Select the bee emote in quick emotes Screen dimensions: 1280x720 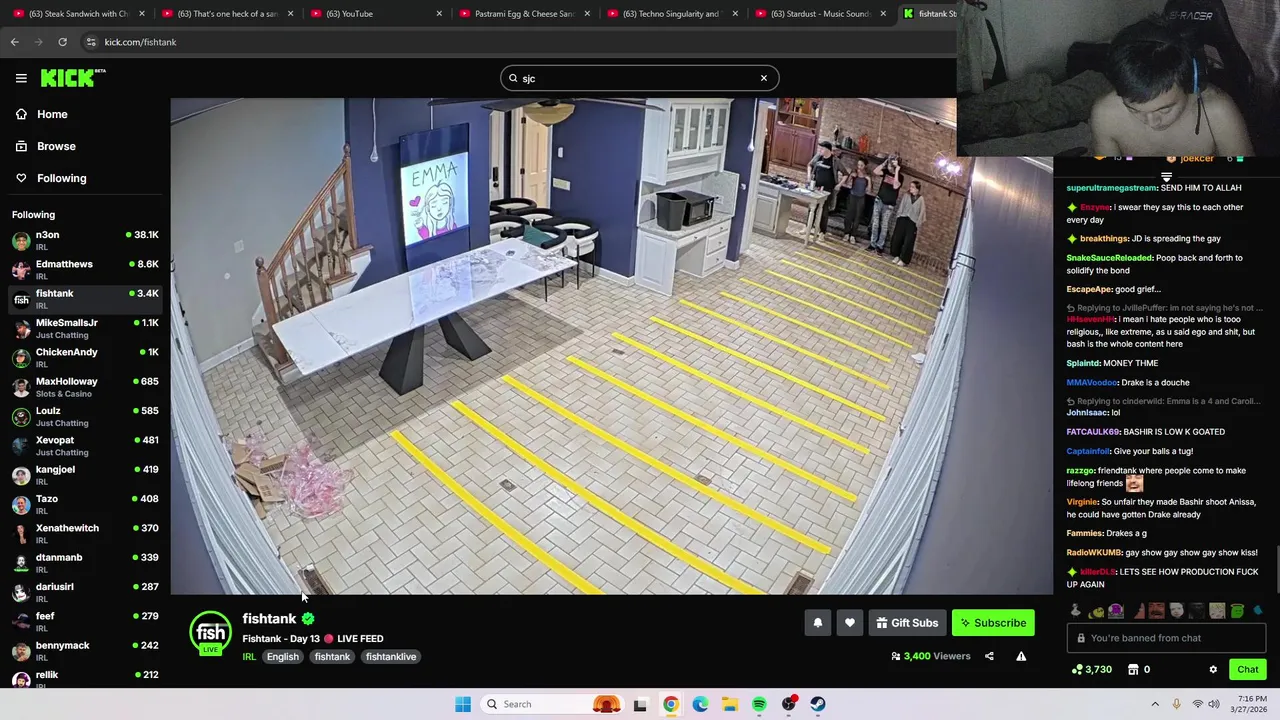click(x=1096, y=611)
